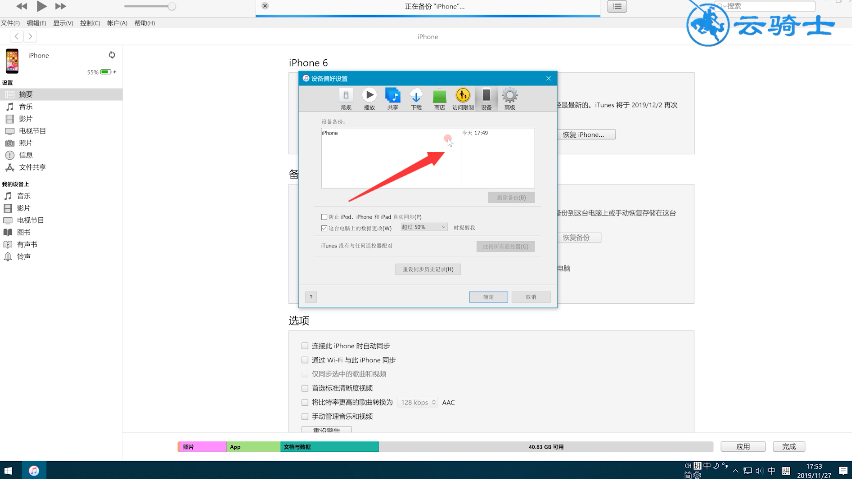852x479 pixels.
Task: Open the 超过 50% threshold dropdown
Action: tap(424, 227)
